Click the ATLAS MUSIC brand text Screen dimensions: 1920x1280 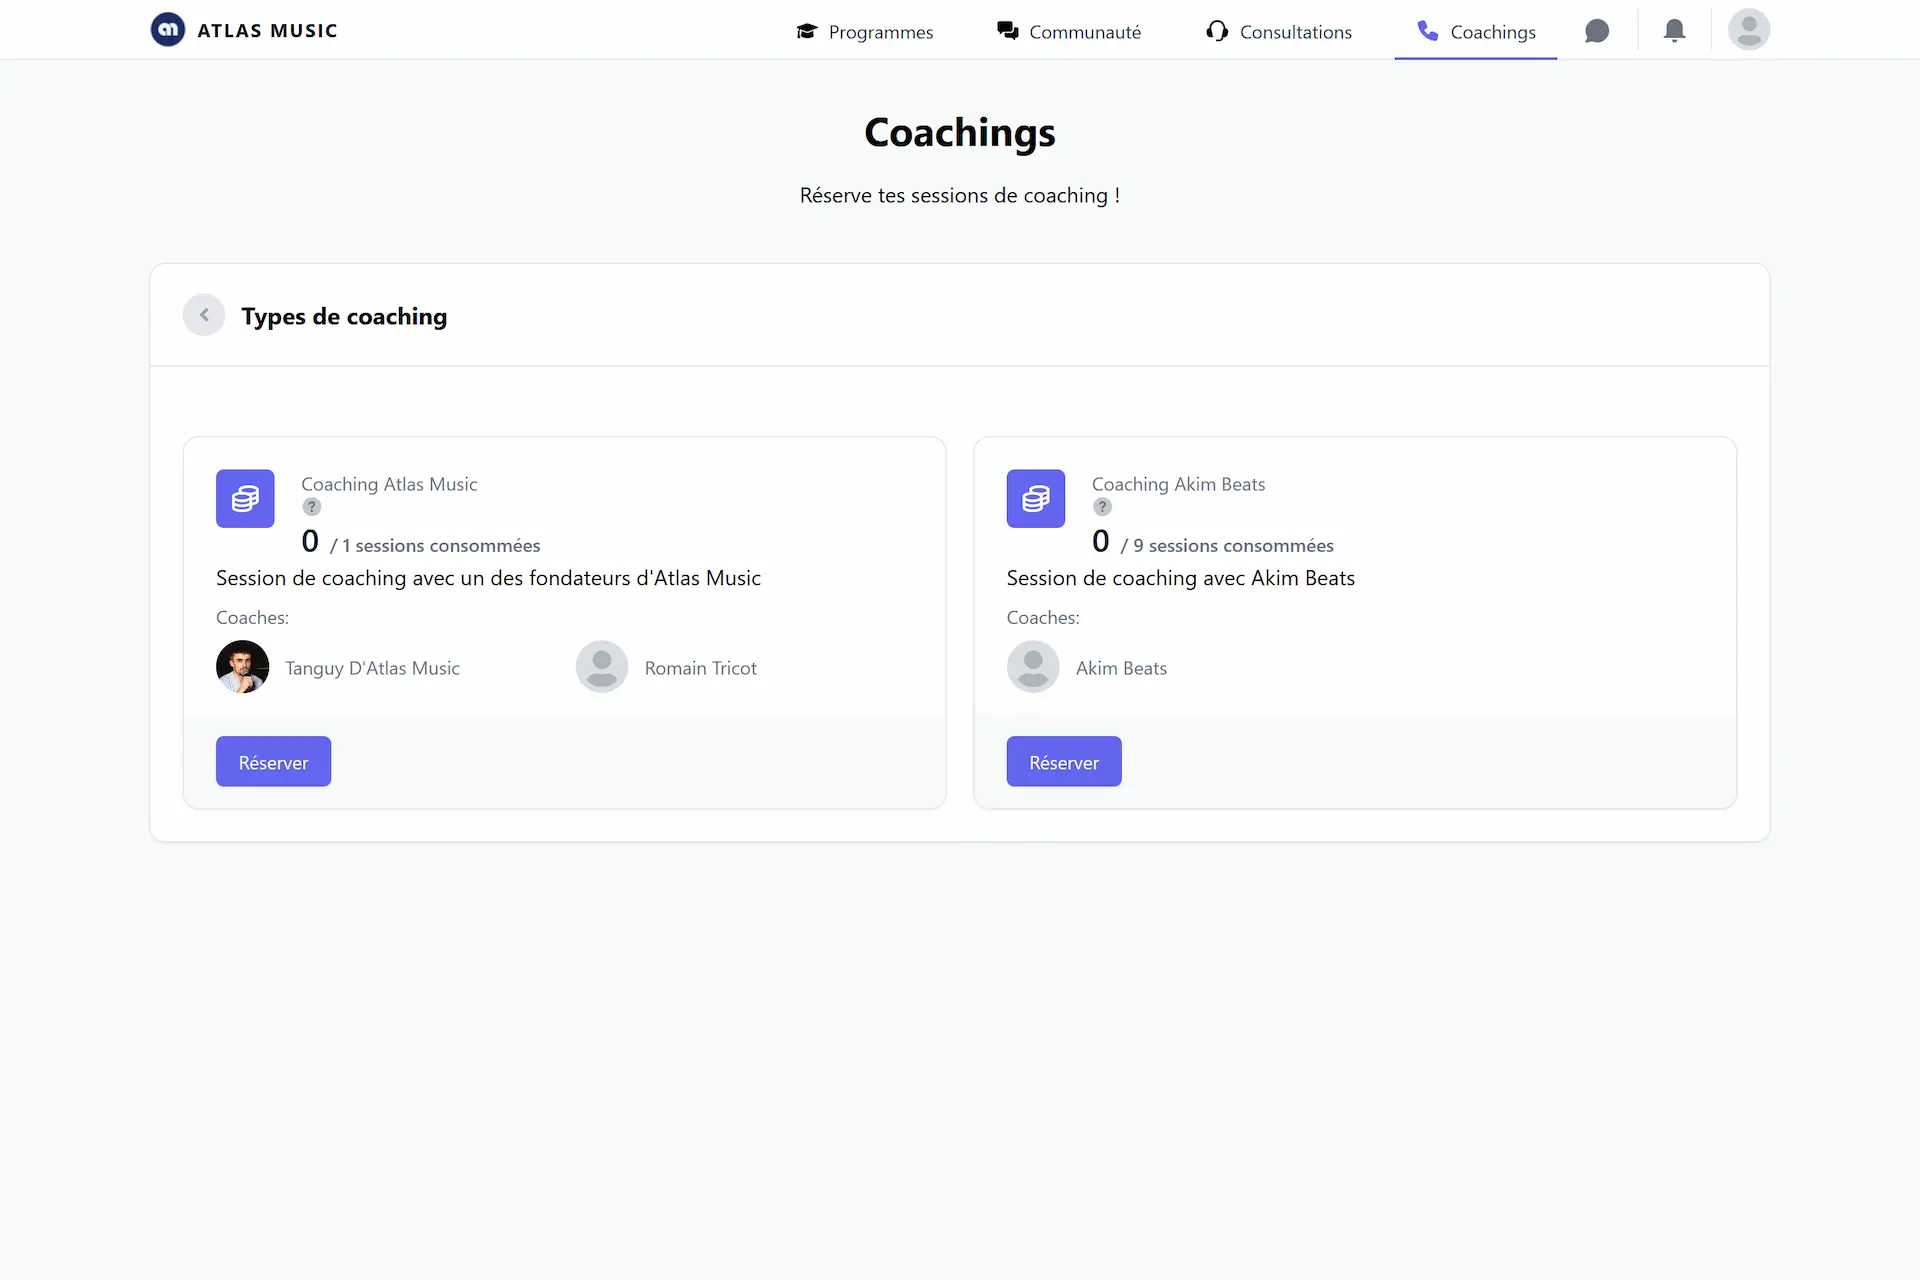click(x=267, y=31)
